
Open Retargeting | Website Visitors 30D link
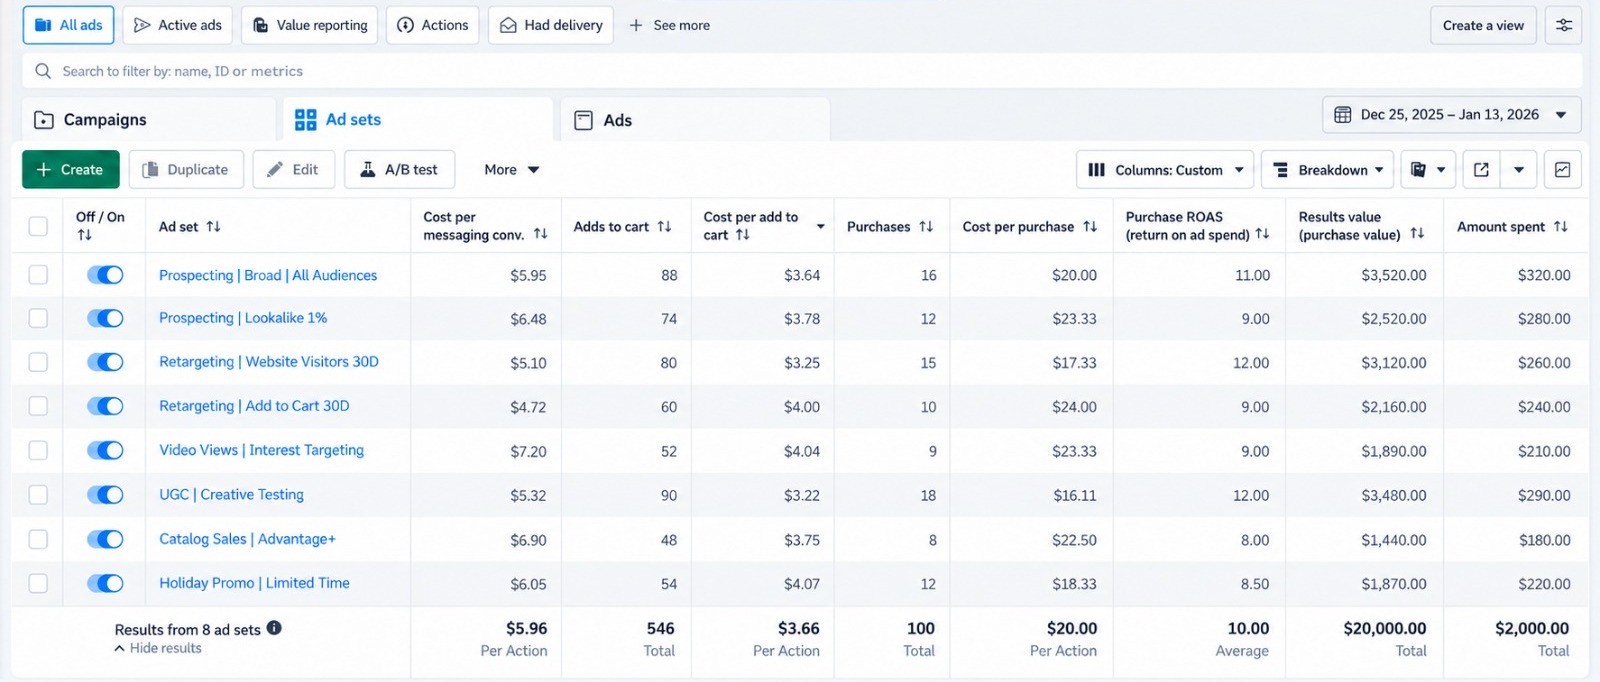point(269,362)
